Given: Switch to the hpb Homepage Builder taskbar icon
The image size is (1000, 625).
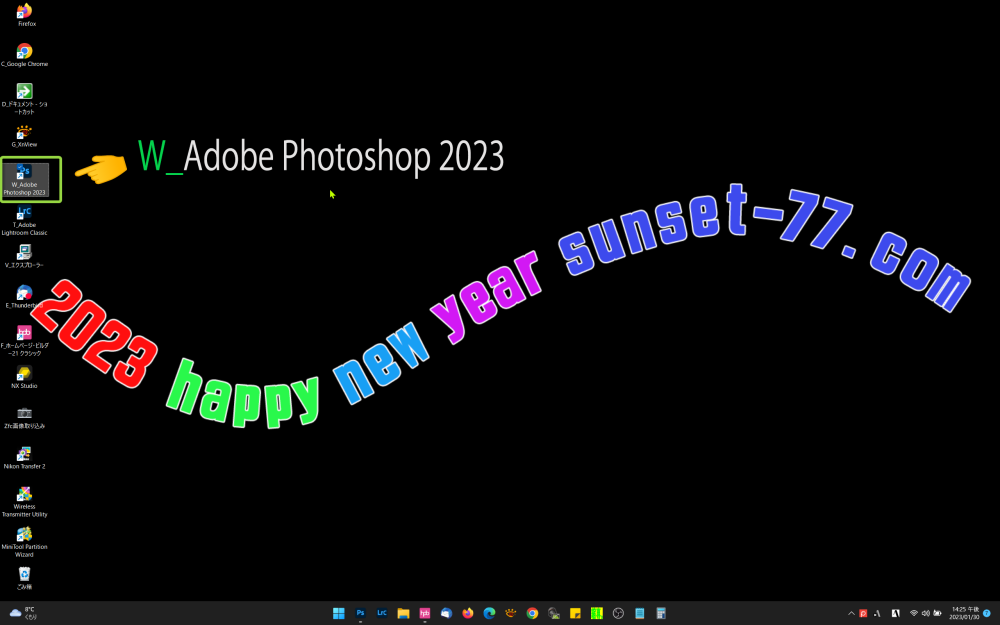Looking at the screenshot, I should pyautogui.click(x=425, y=614).
